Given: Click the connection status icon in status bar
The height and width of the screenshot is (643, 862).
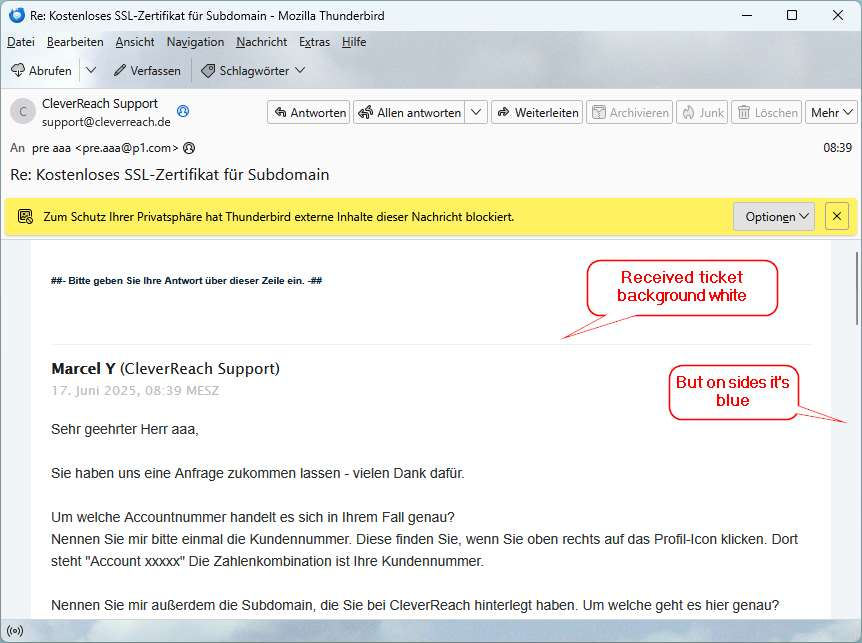Looking at the screenshot, I should pos(15,631).
